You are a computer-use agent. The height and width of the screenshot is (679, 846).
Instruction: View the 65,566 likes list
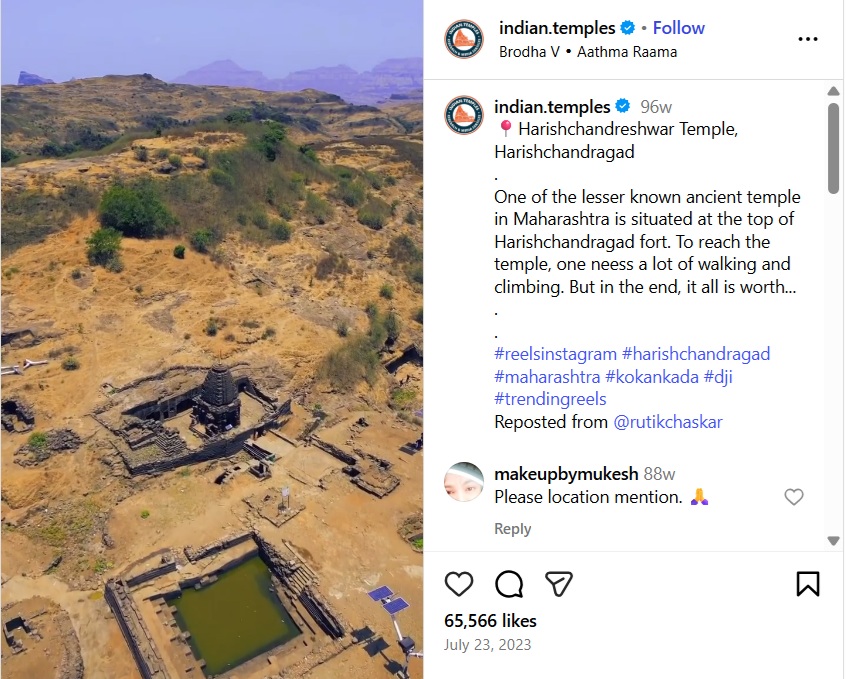pos(490,621)
